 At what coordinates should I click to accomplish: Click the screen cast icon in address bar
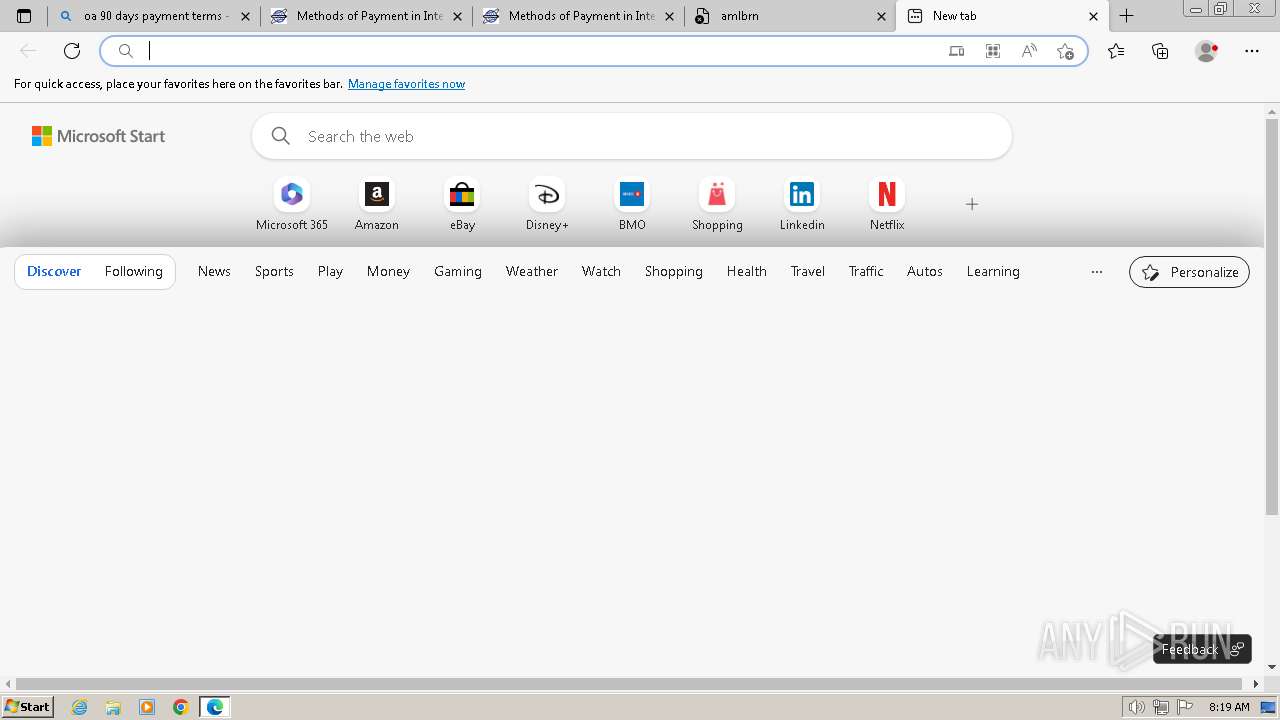[957, 51]
